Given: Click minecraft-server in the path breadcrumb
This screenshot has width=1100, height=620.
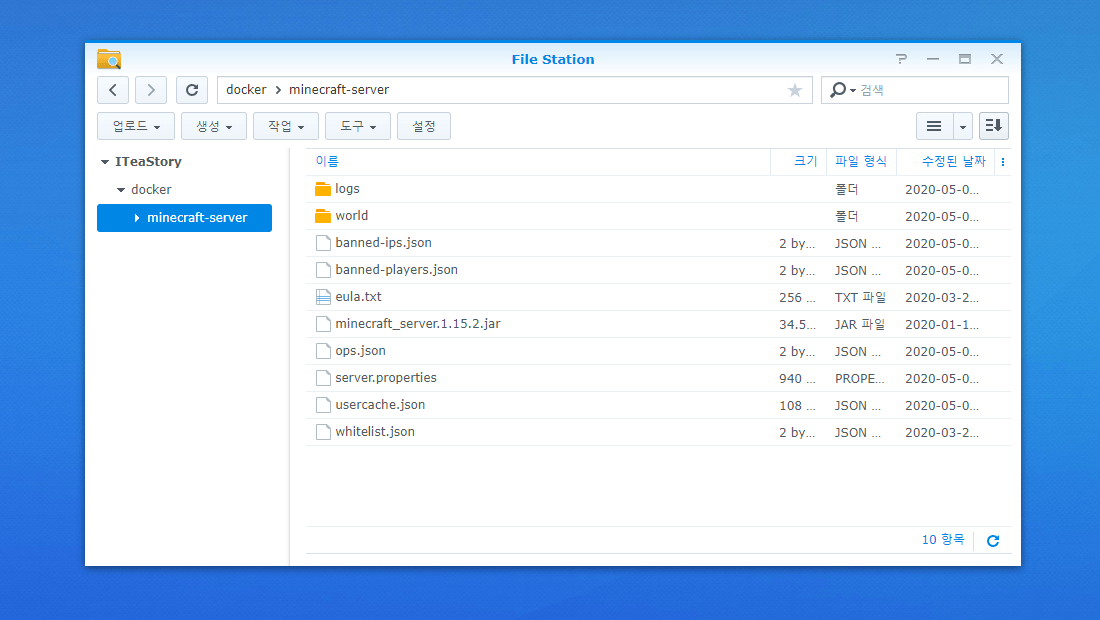Looking at the screenshot, I should 339,90.
